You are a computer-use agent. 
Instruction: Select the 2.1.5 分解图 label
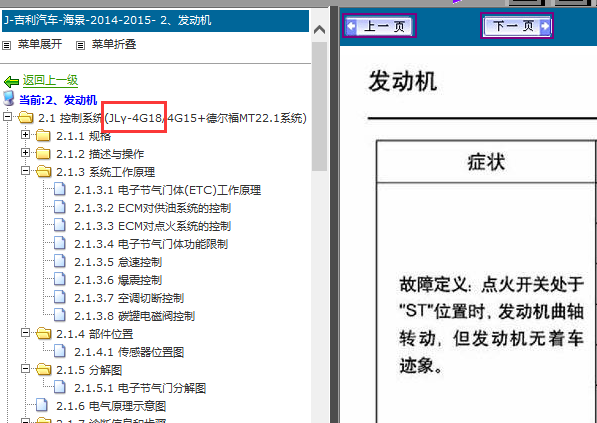click(89, 370)
